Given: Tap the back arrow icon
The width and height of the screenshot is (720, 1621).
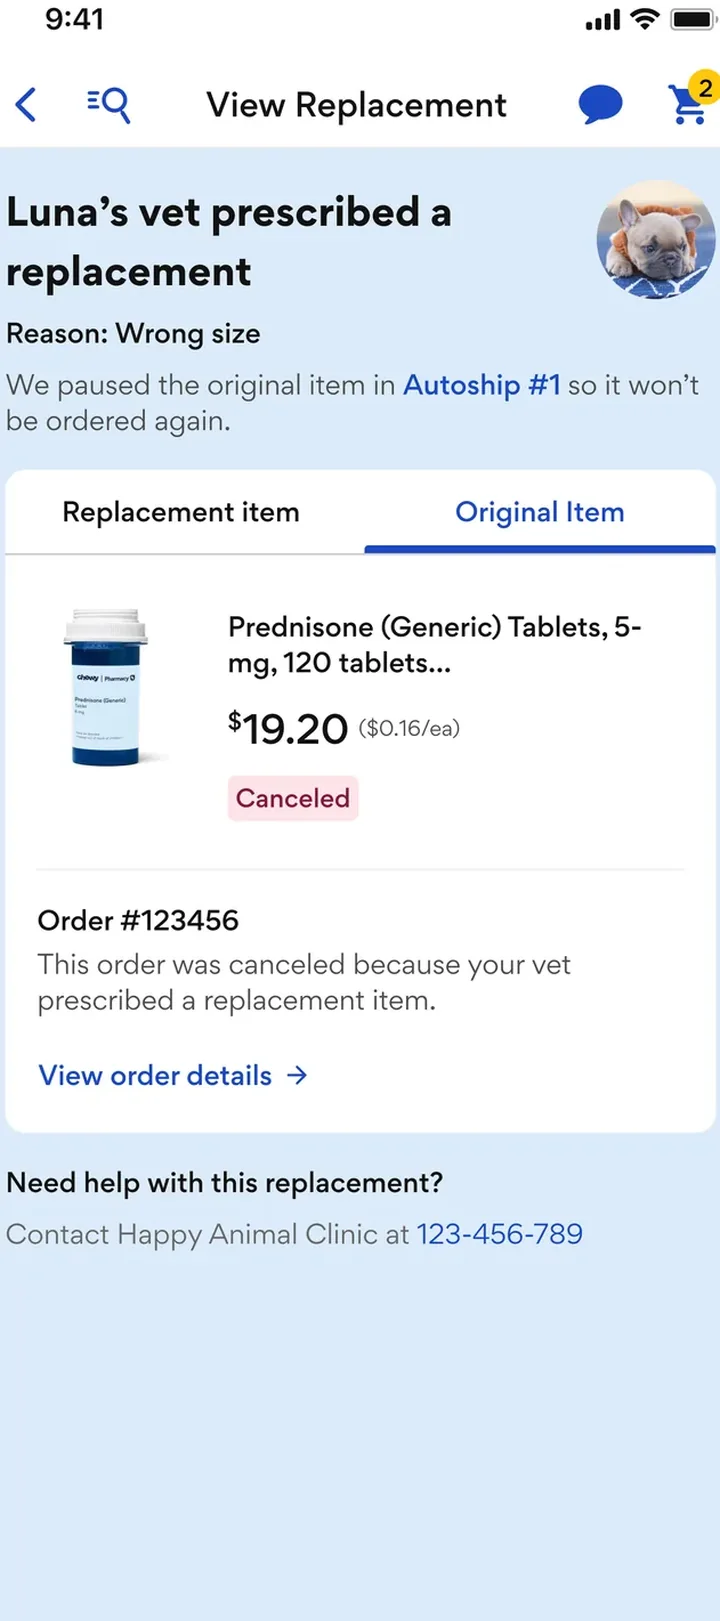Looking at the screenshot, I should point(26,104).
